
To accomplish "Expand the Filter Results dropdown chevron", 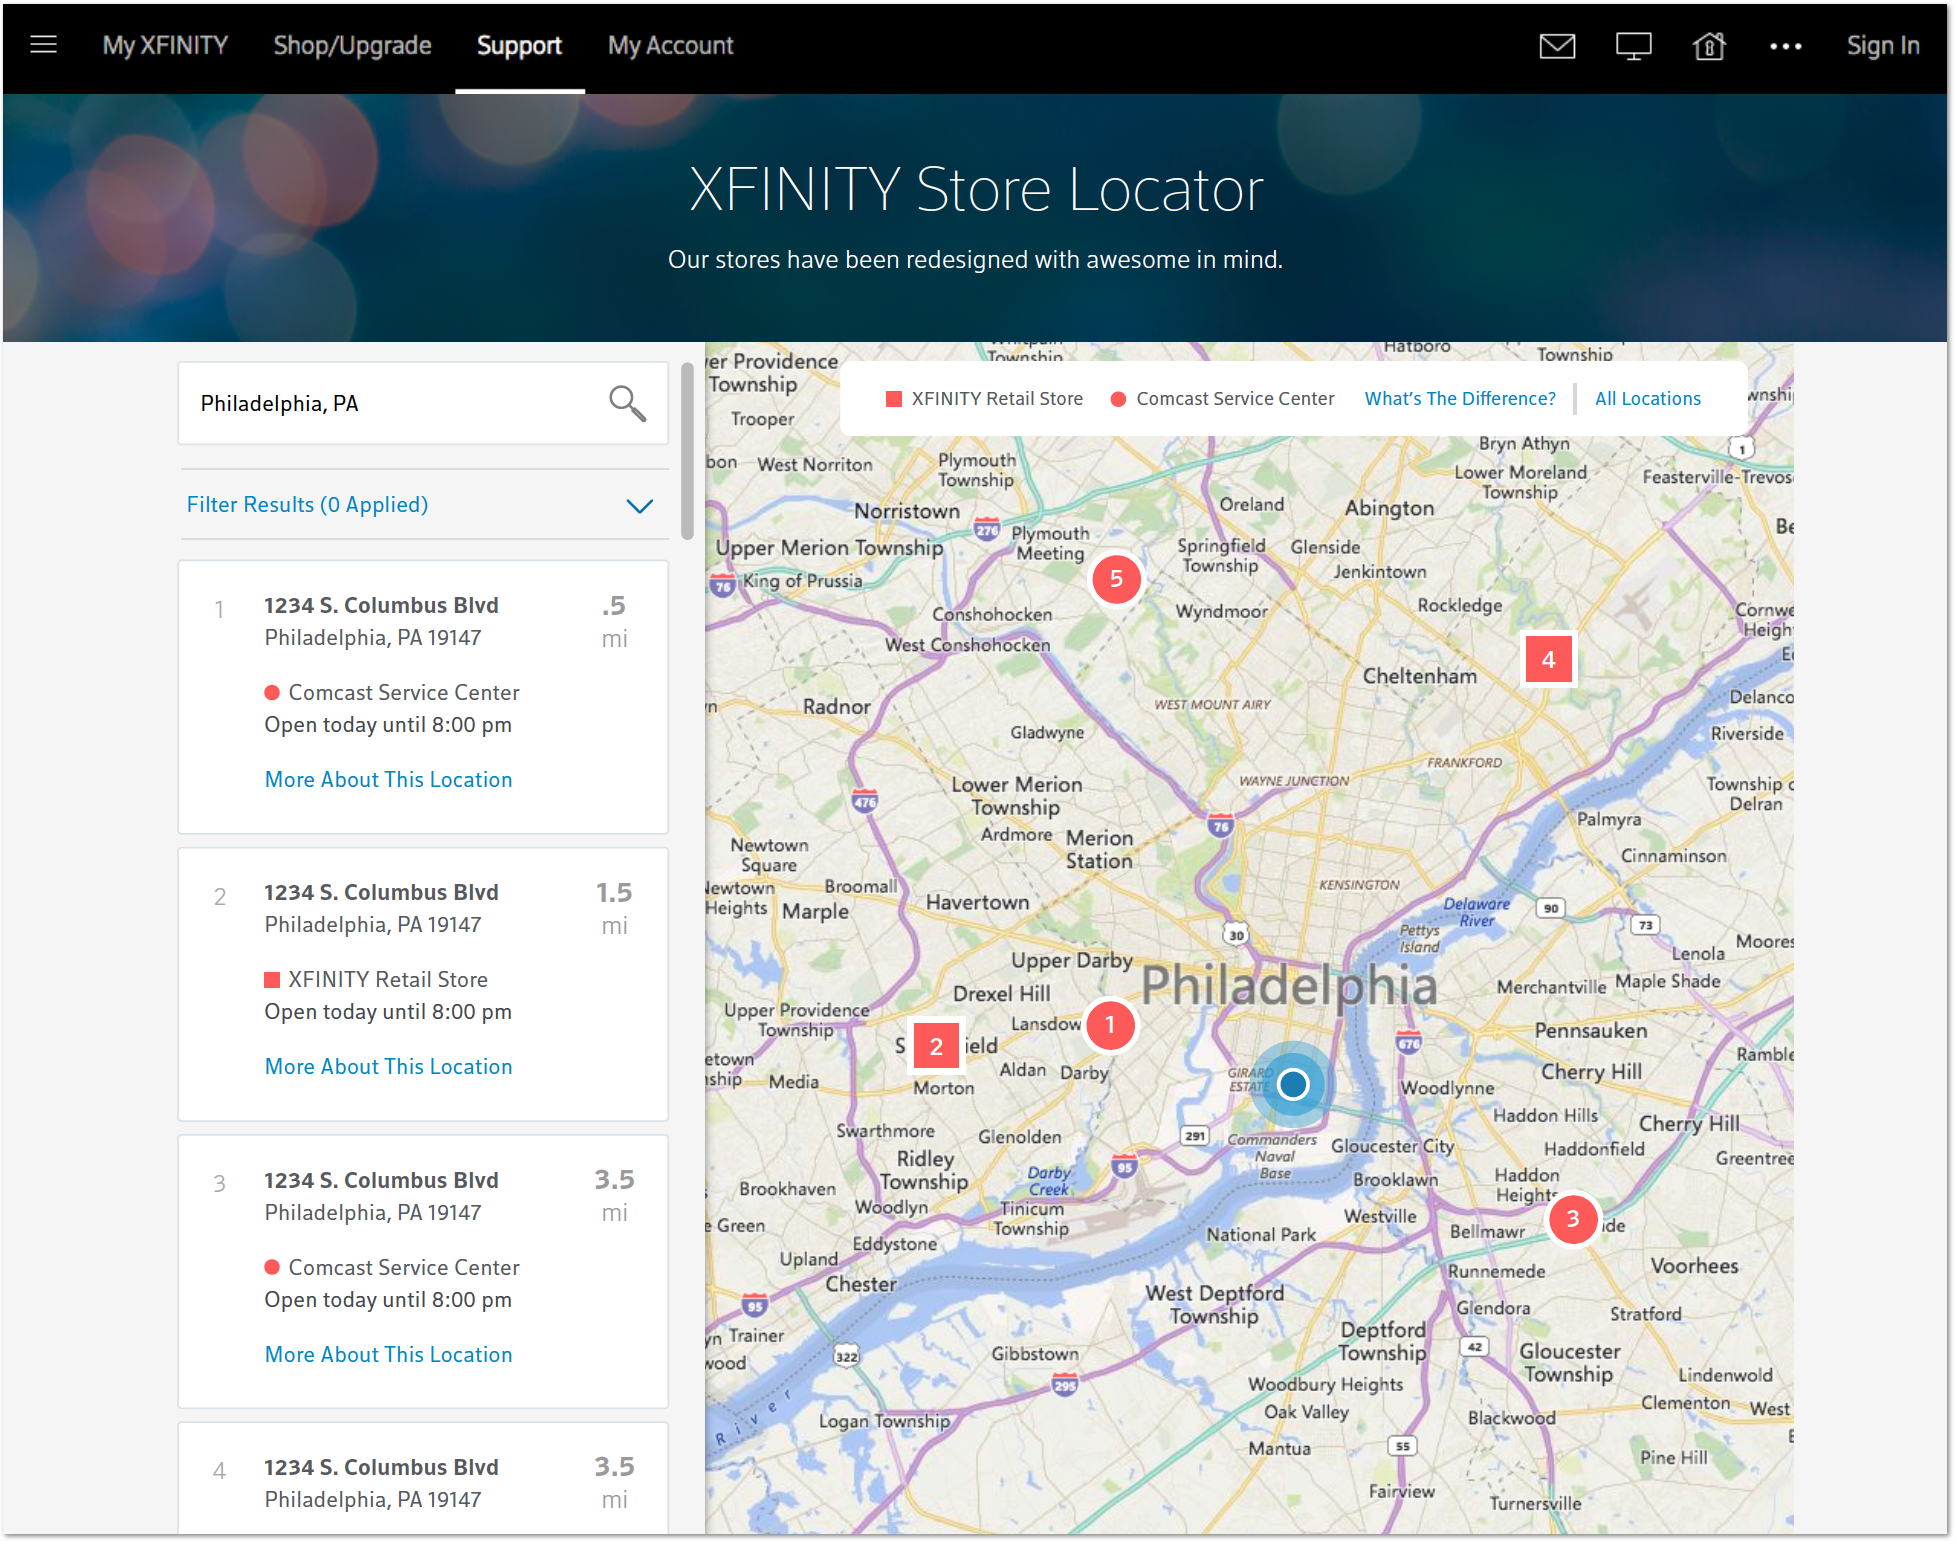I will [x=639, y=506].
